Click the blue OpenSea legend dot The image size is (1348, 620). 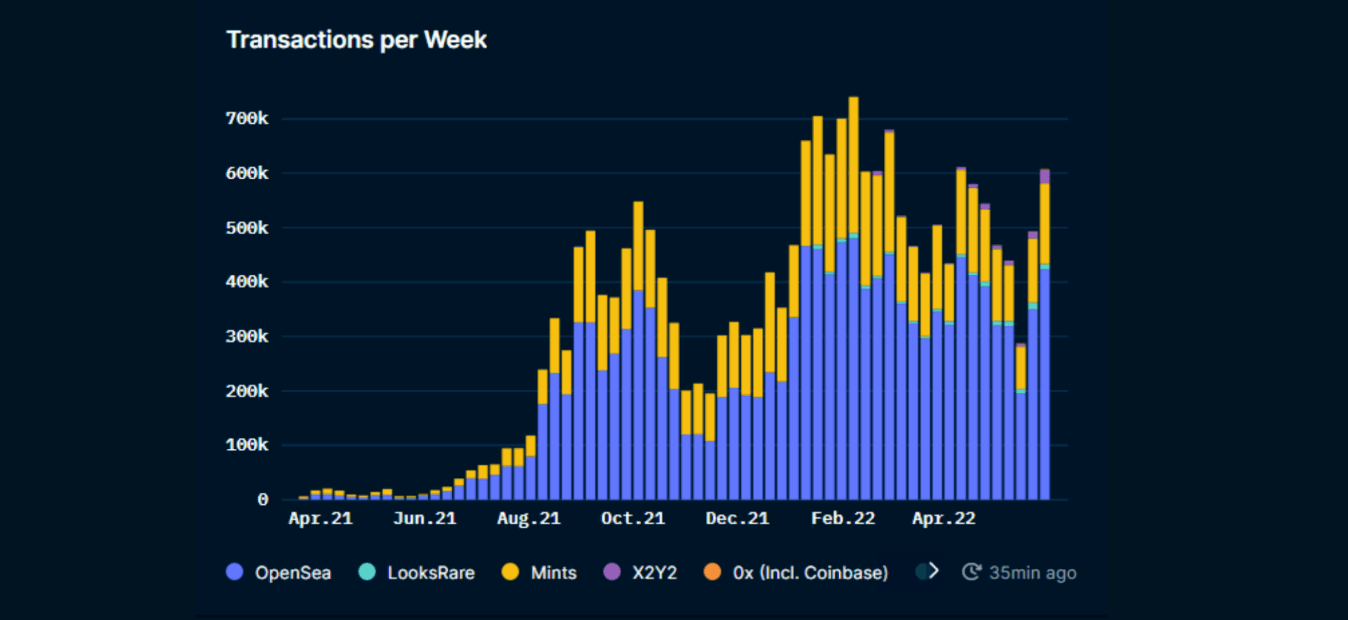[235, 573]
